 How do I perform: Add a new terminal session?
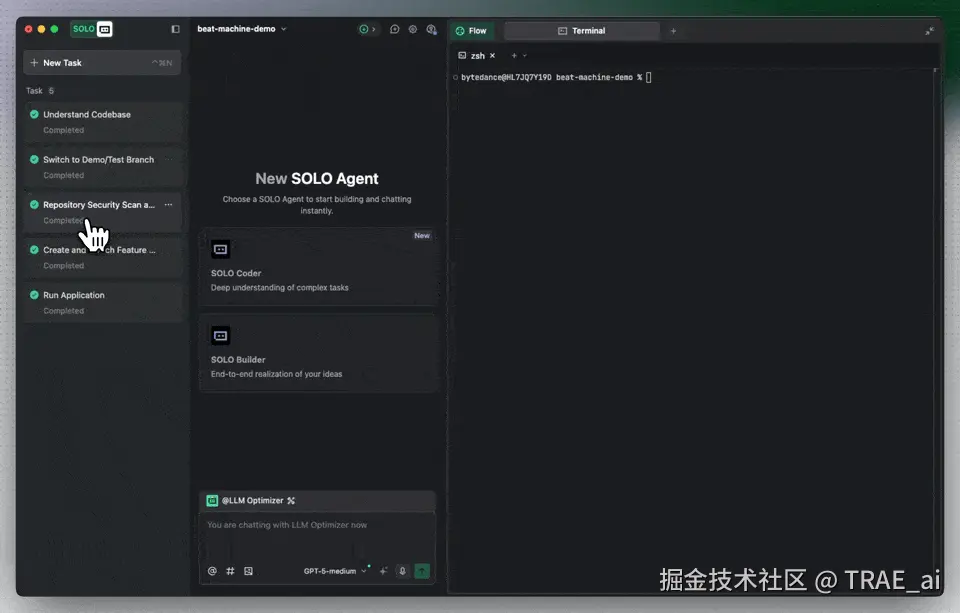click(x=514, y=55)
